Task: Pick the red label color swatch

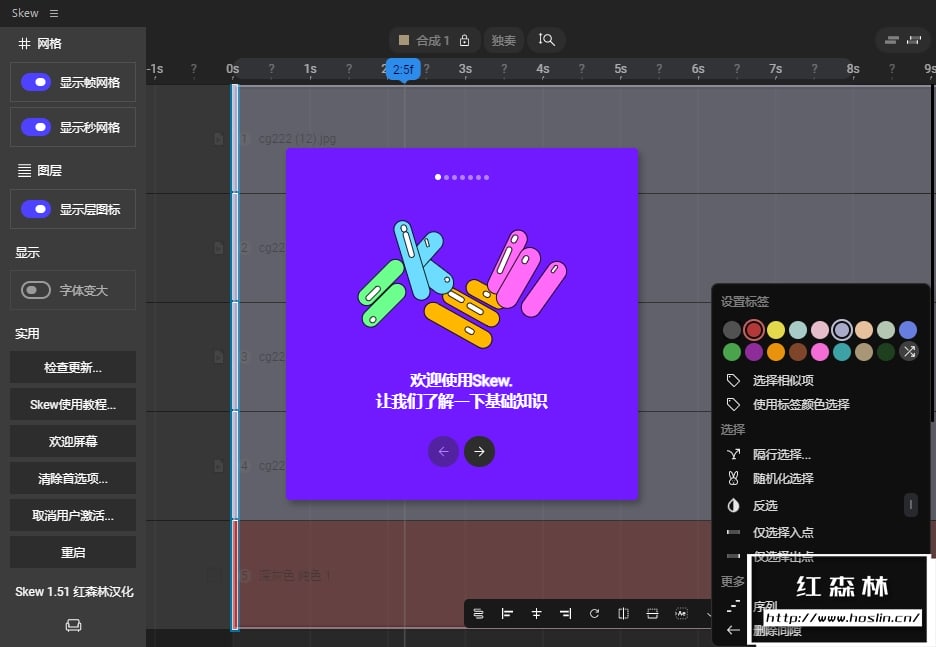Action: 754,329
